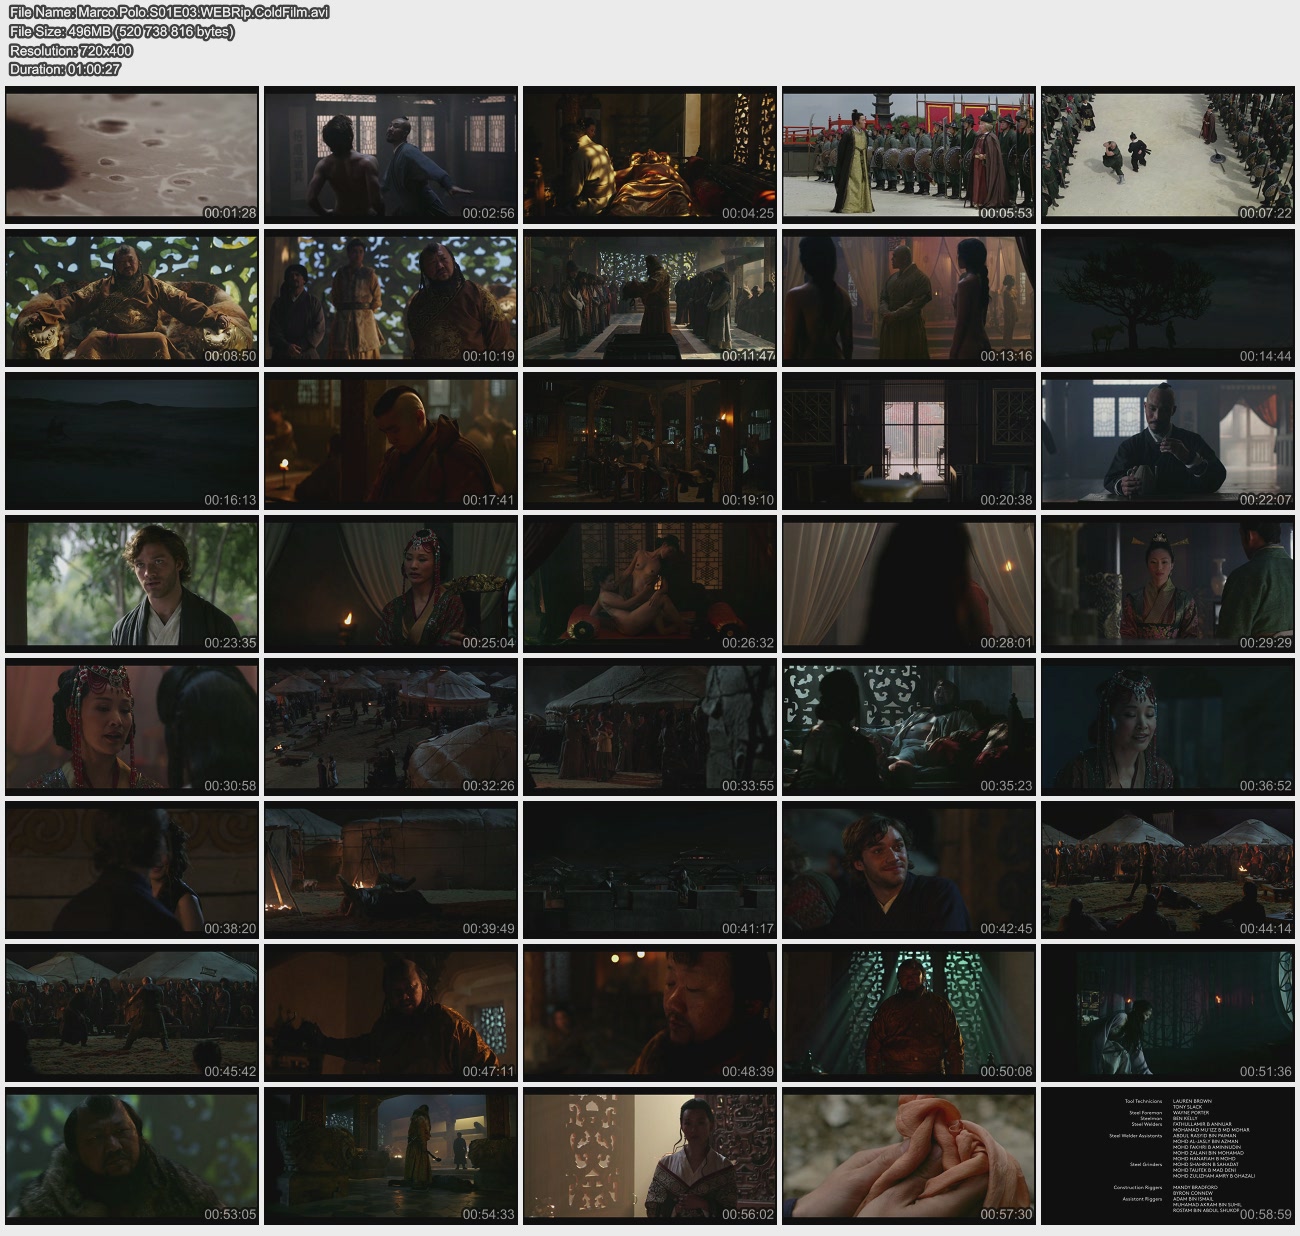Image resolution: width=1300 pixels, height=1236 pixels.
Task: Select the credits frame at 00:58:59
Action: click(x=1167, y=1156)
